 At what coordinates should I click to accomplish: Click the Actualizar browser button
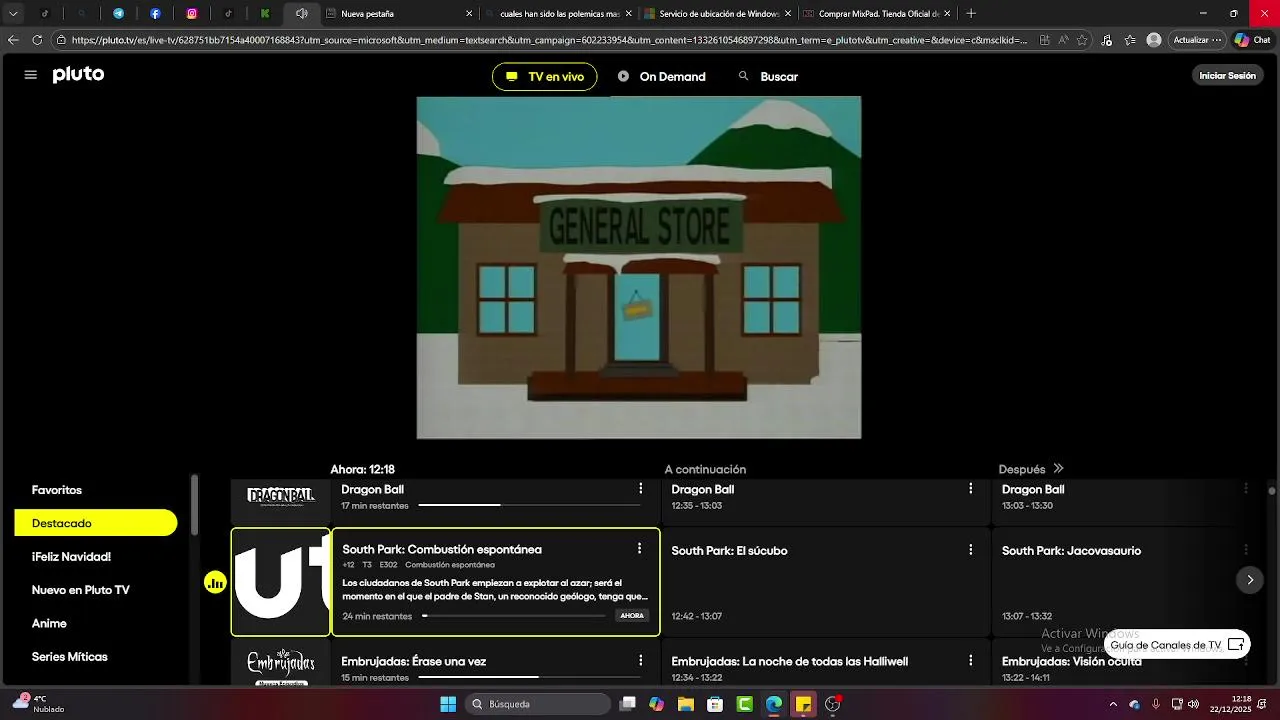1197,40
